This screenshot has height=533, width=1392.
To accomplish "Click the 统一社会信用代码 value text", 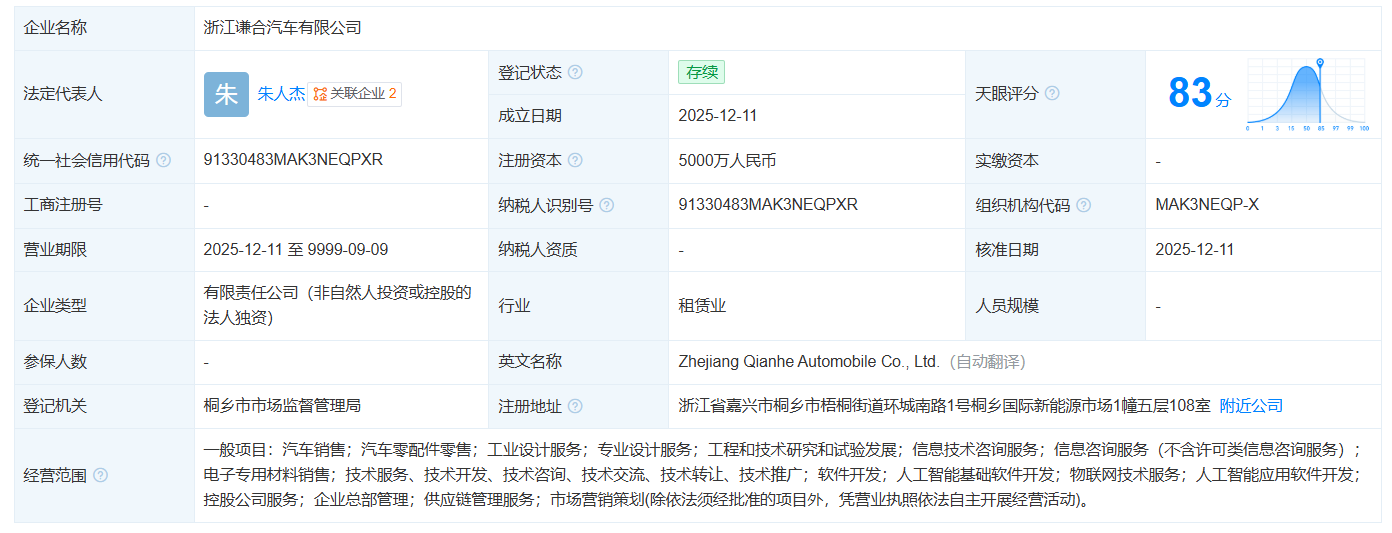I will coord(293,160).
